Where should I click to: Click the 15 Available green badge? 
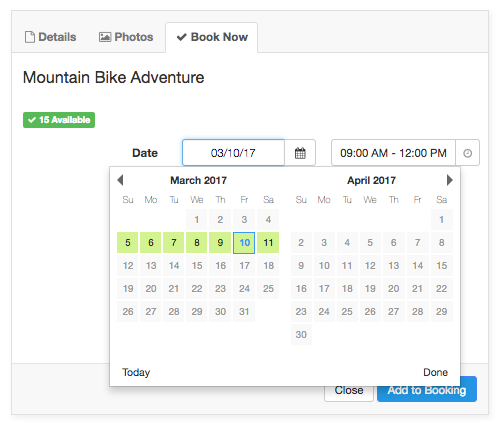59,120
